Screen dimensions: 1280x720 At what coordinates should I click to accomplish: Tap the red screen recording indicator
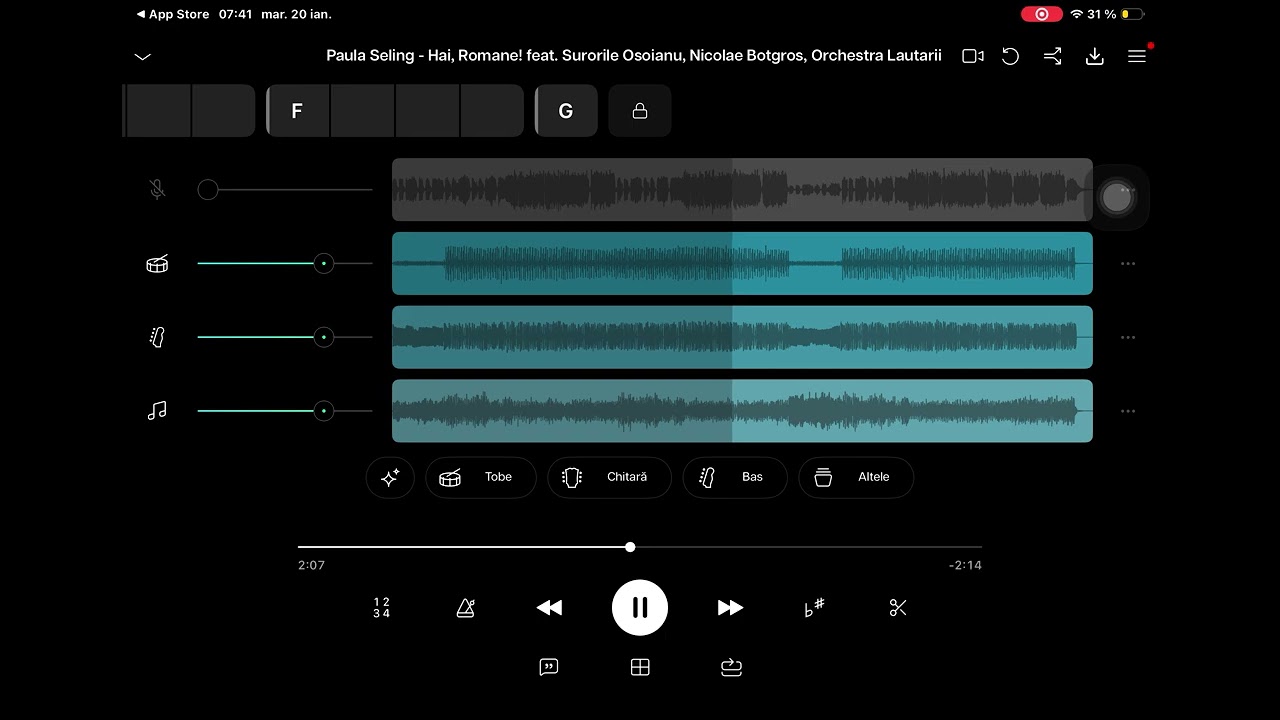[x=1042, y=15]
